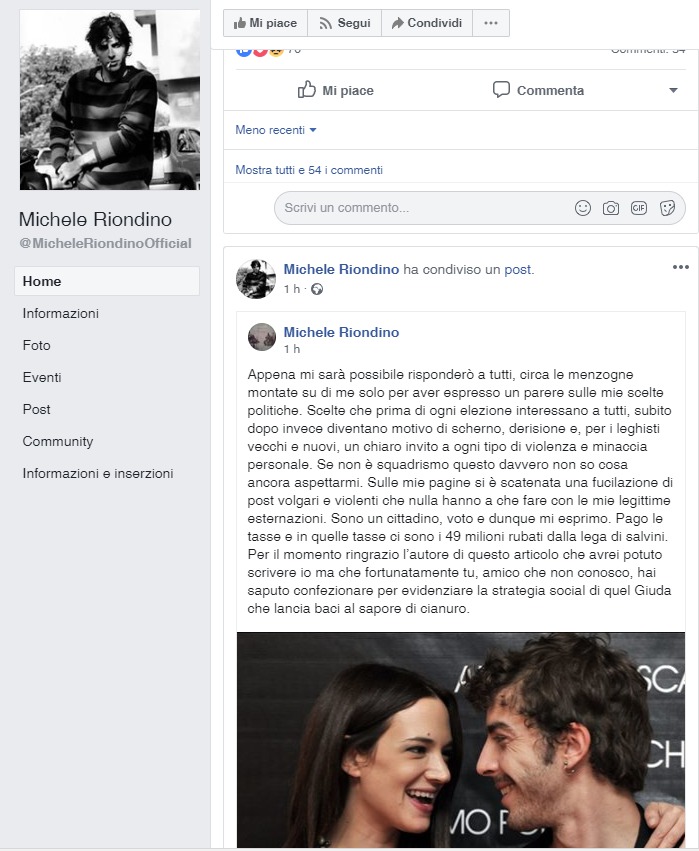Open the three-dot options on shared post
The image size is (699, 851).
tap(681, 267)
